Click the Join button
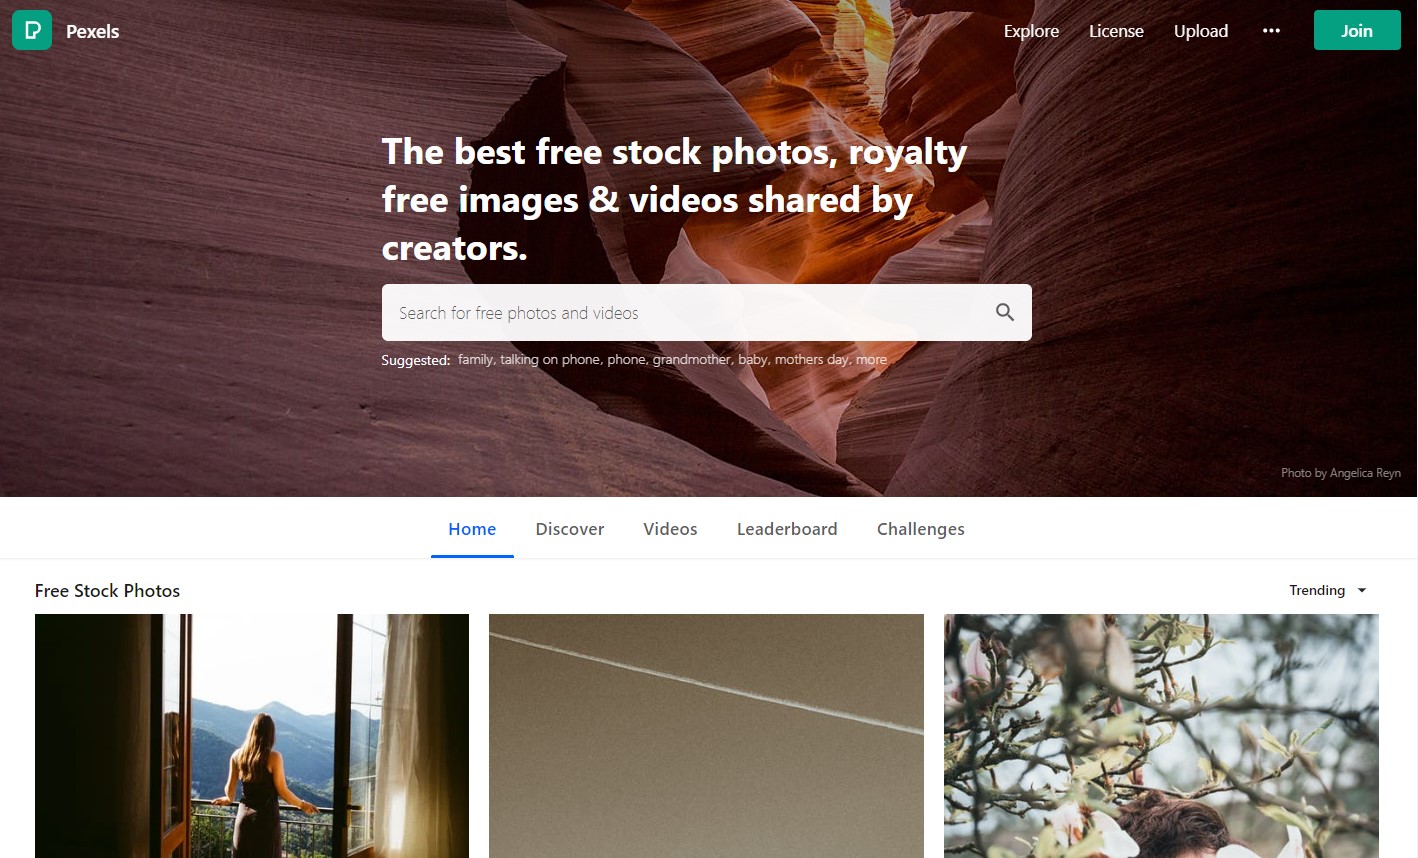The image size is (1418, 858). point(1357,31)
